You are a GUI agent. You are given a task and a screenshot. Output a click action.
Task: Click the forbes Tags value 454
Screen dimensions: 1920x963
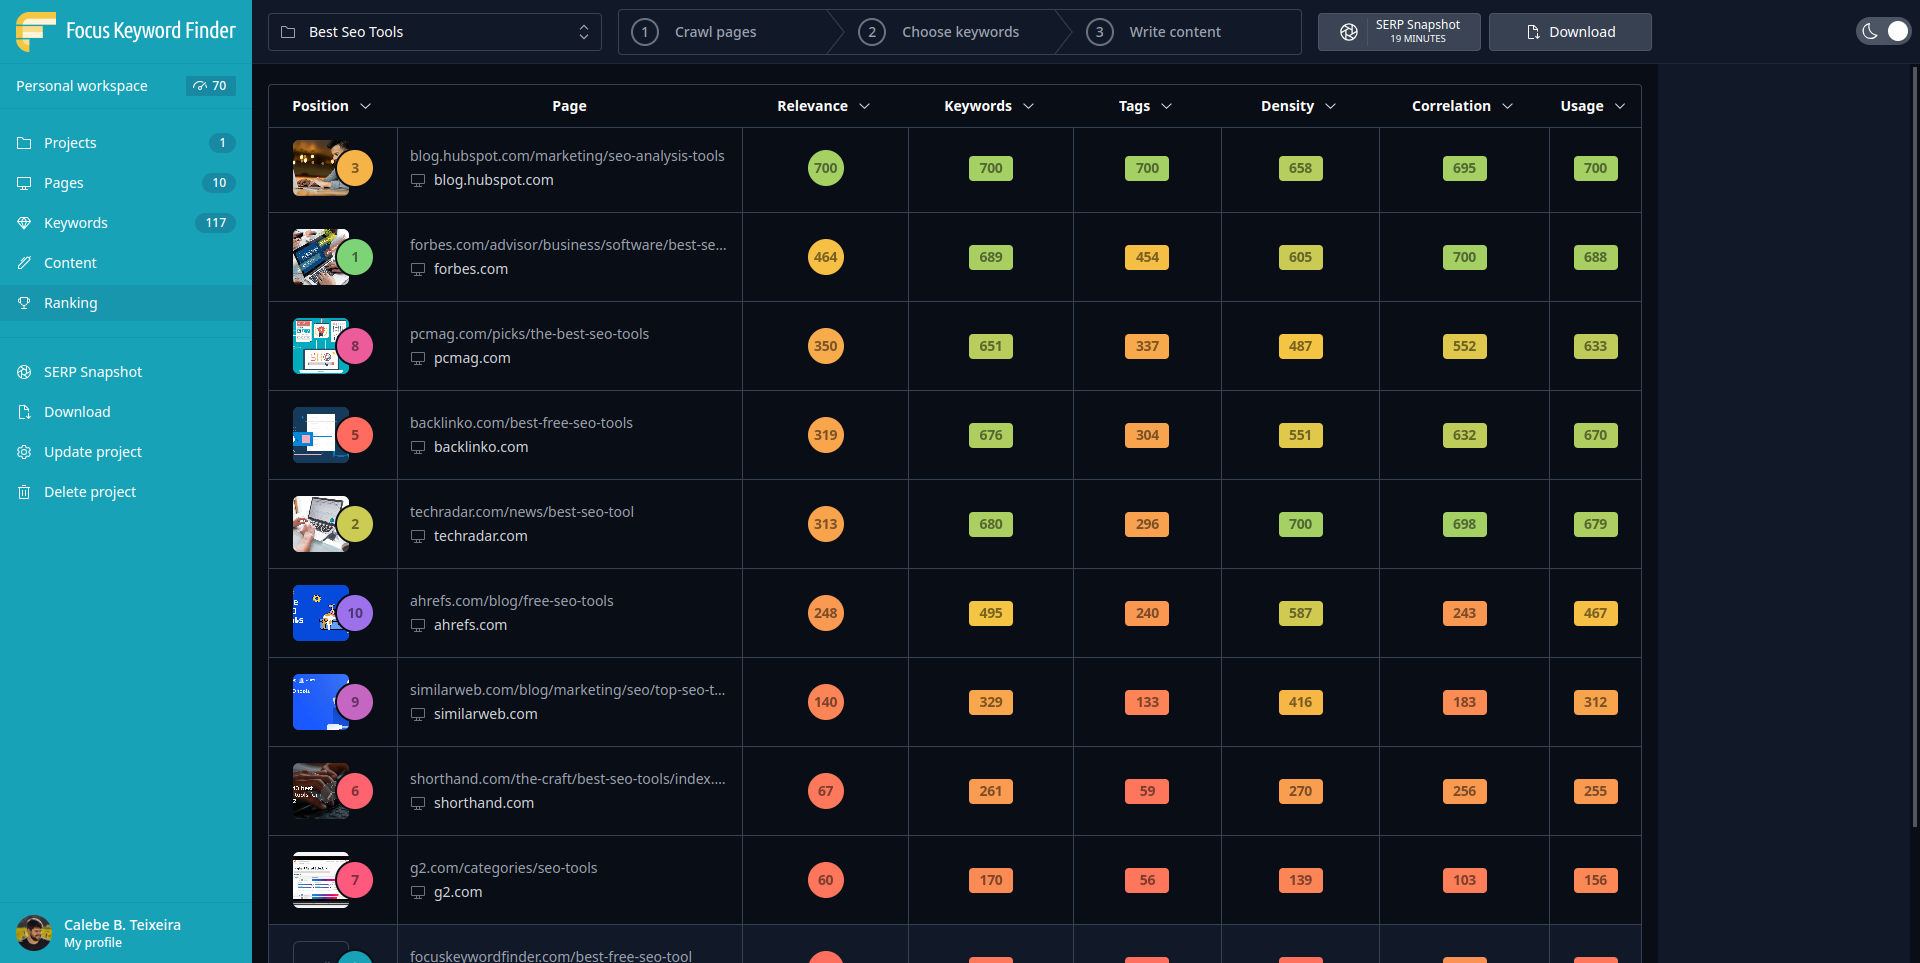pos(1147,257)
